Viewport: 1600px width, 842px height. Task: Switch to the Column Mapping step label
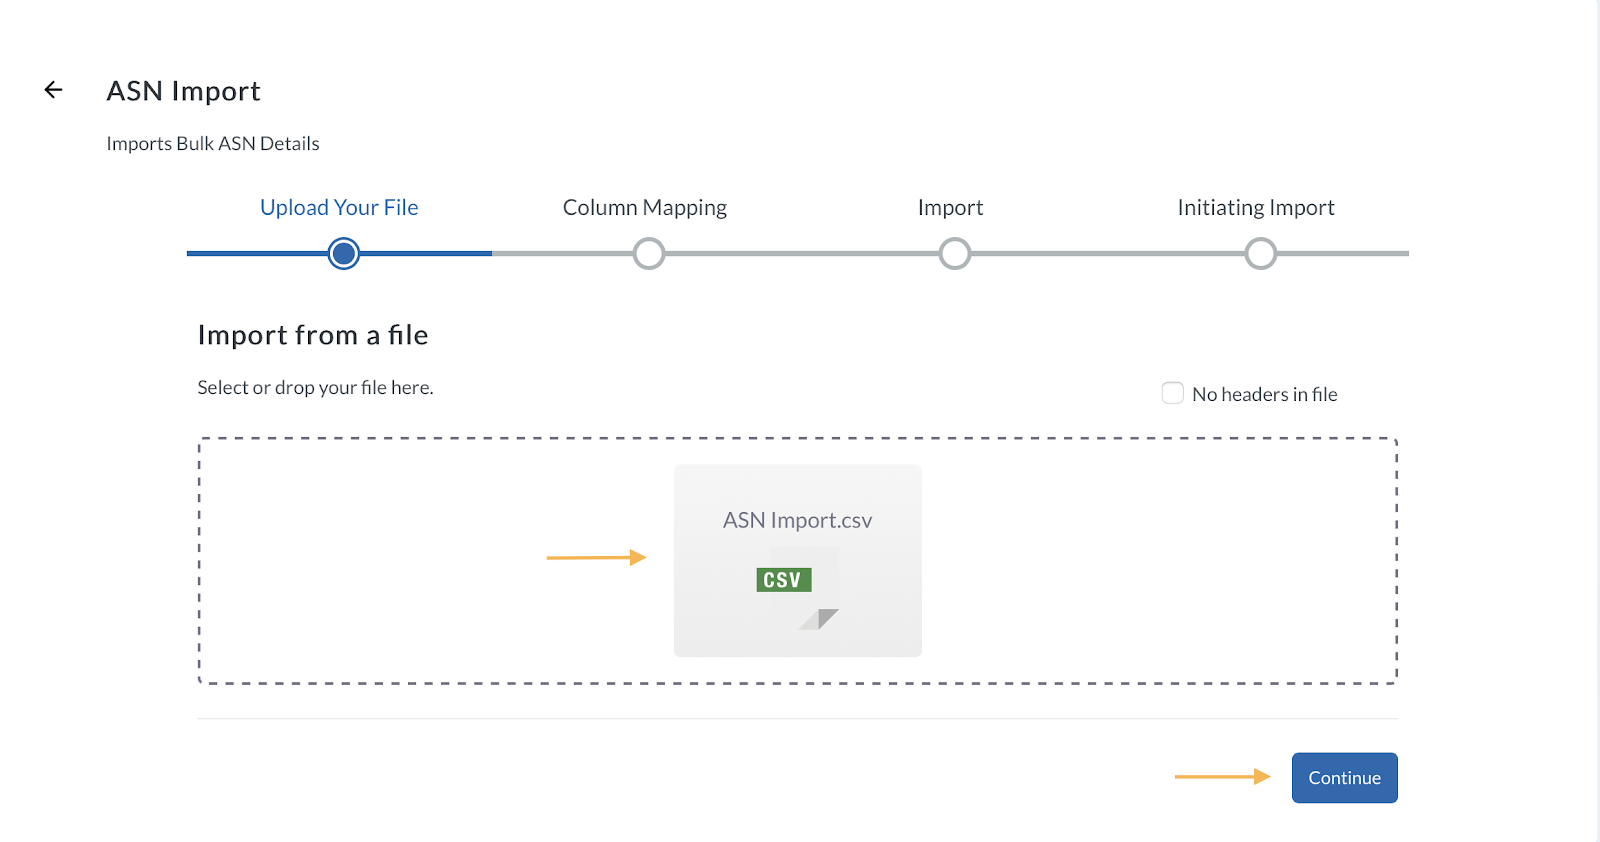pos(645,207)
